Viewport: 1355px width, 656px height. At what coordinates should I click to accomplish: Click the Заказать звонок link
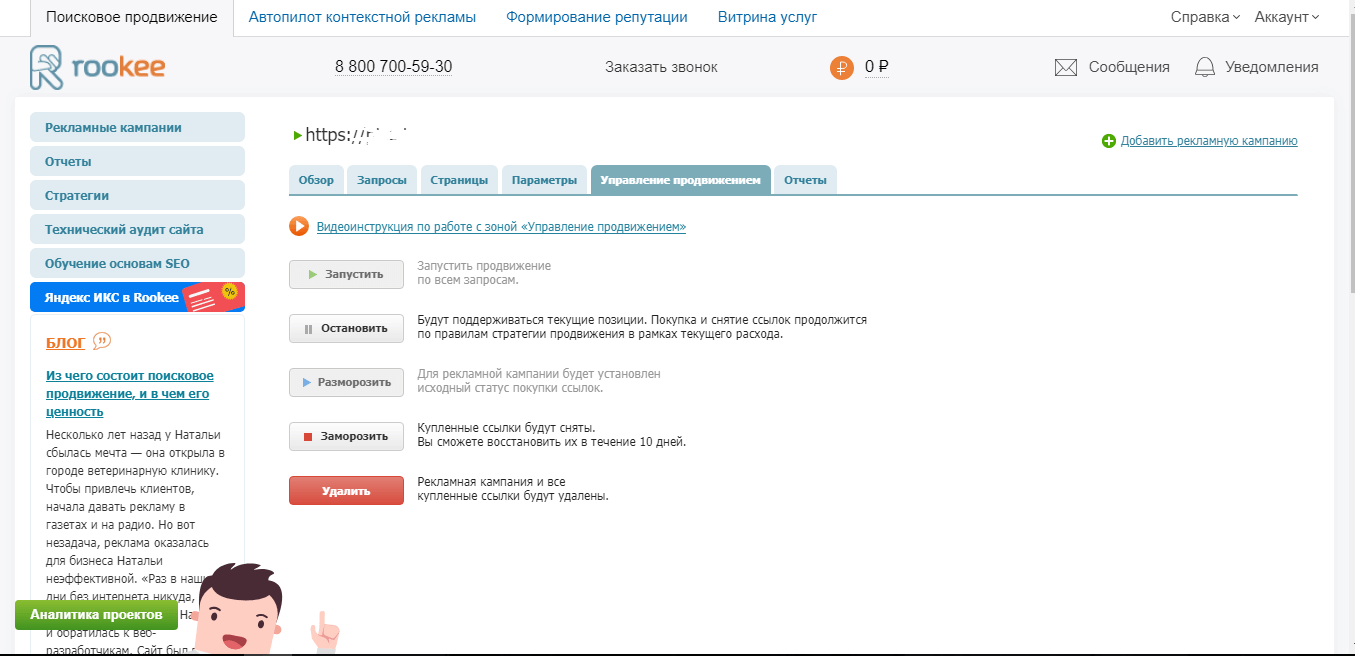click(x=661, y=67)
